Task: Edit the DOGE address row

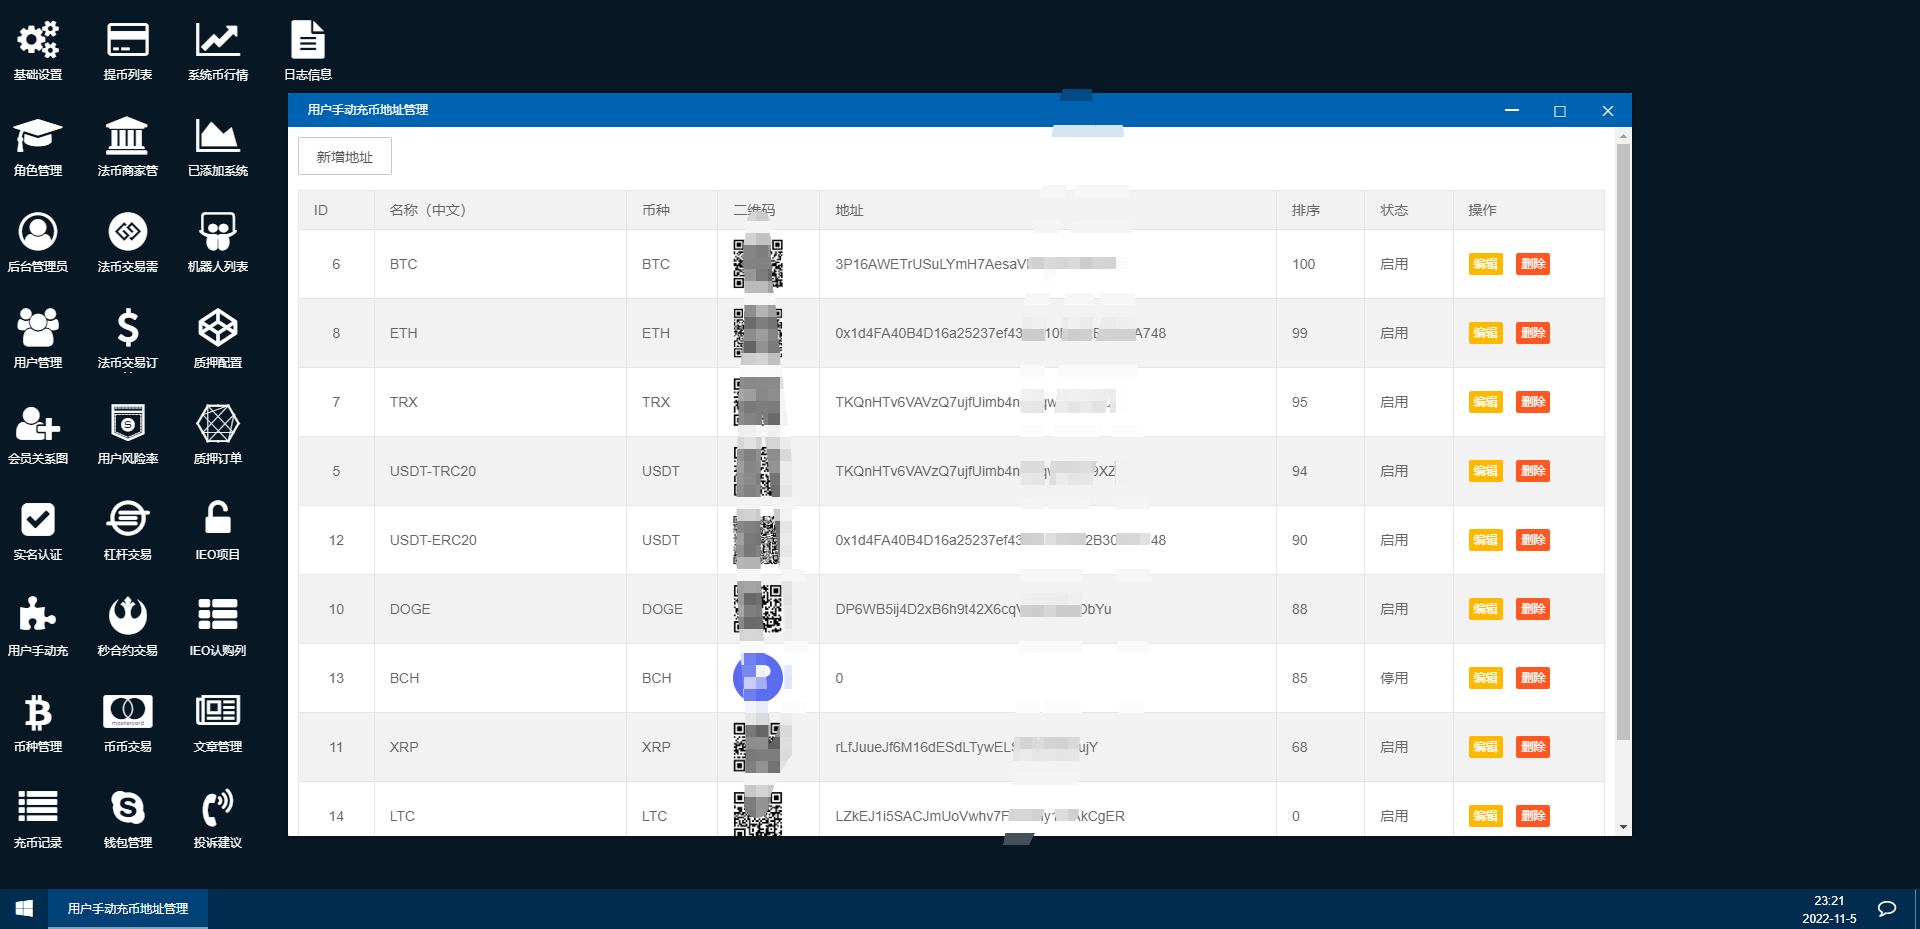Action: tap(1485, 609)
